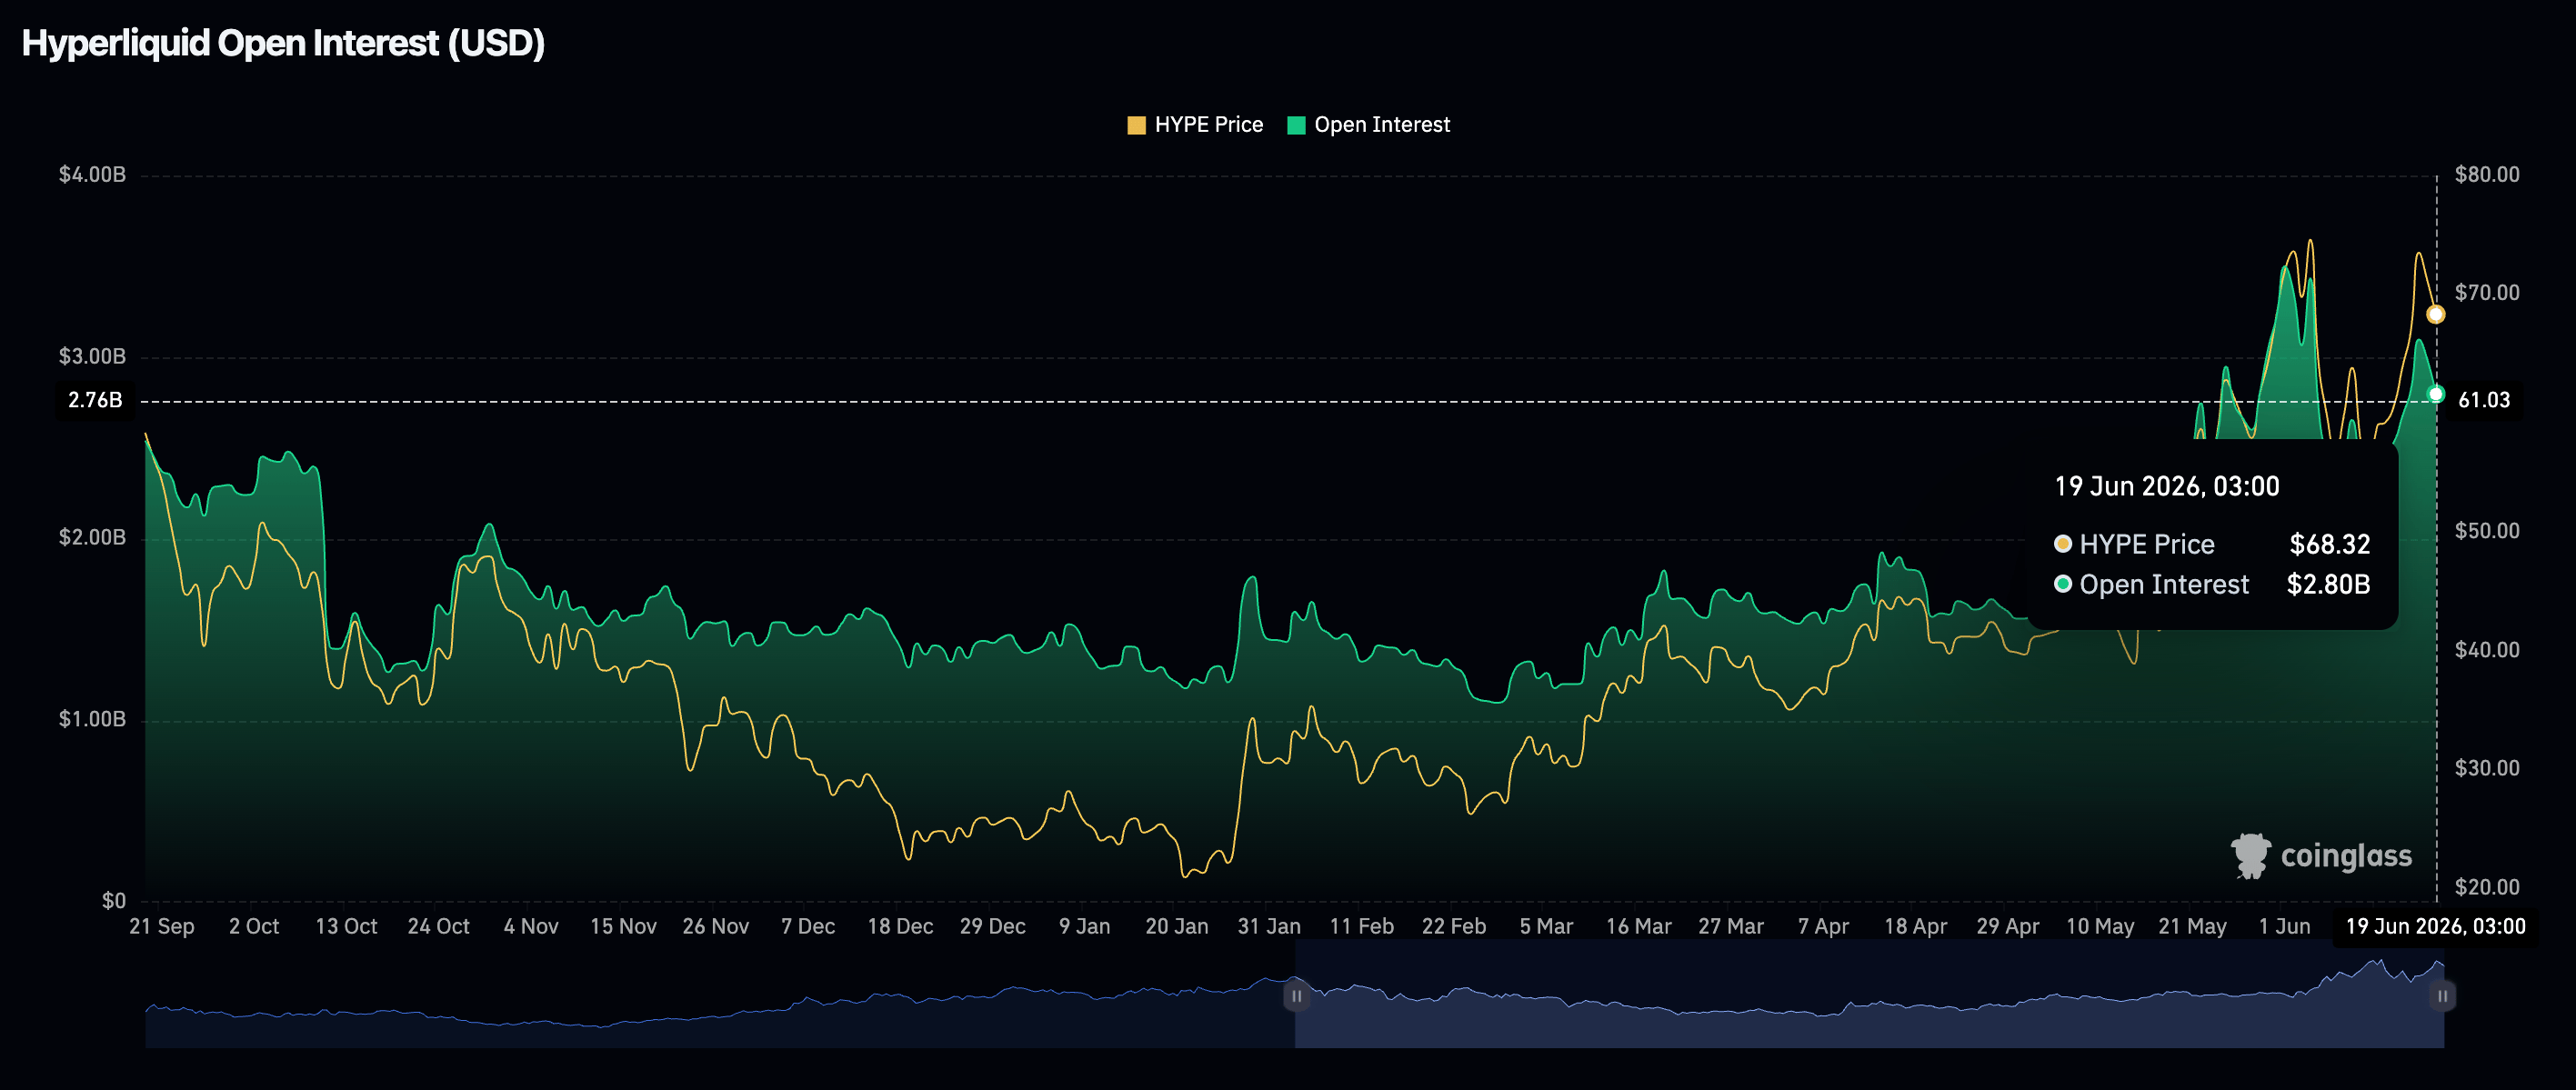This screenshot has height=1090, width=2576.
Task: Click the 5 Mar date label
Action: tap(1546, 927)
